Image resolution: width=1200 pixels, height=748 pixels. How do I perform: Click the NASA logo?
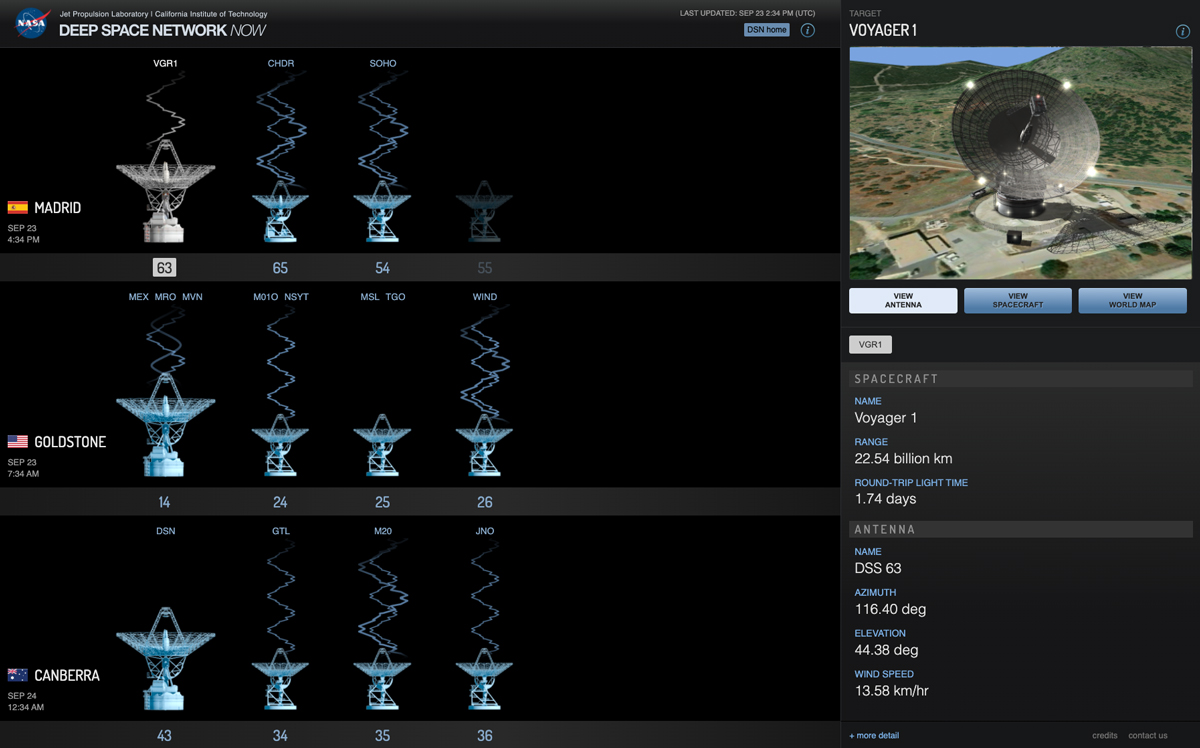point(32,22)
